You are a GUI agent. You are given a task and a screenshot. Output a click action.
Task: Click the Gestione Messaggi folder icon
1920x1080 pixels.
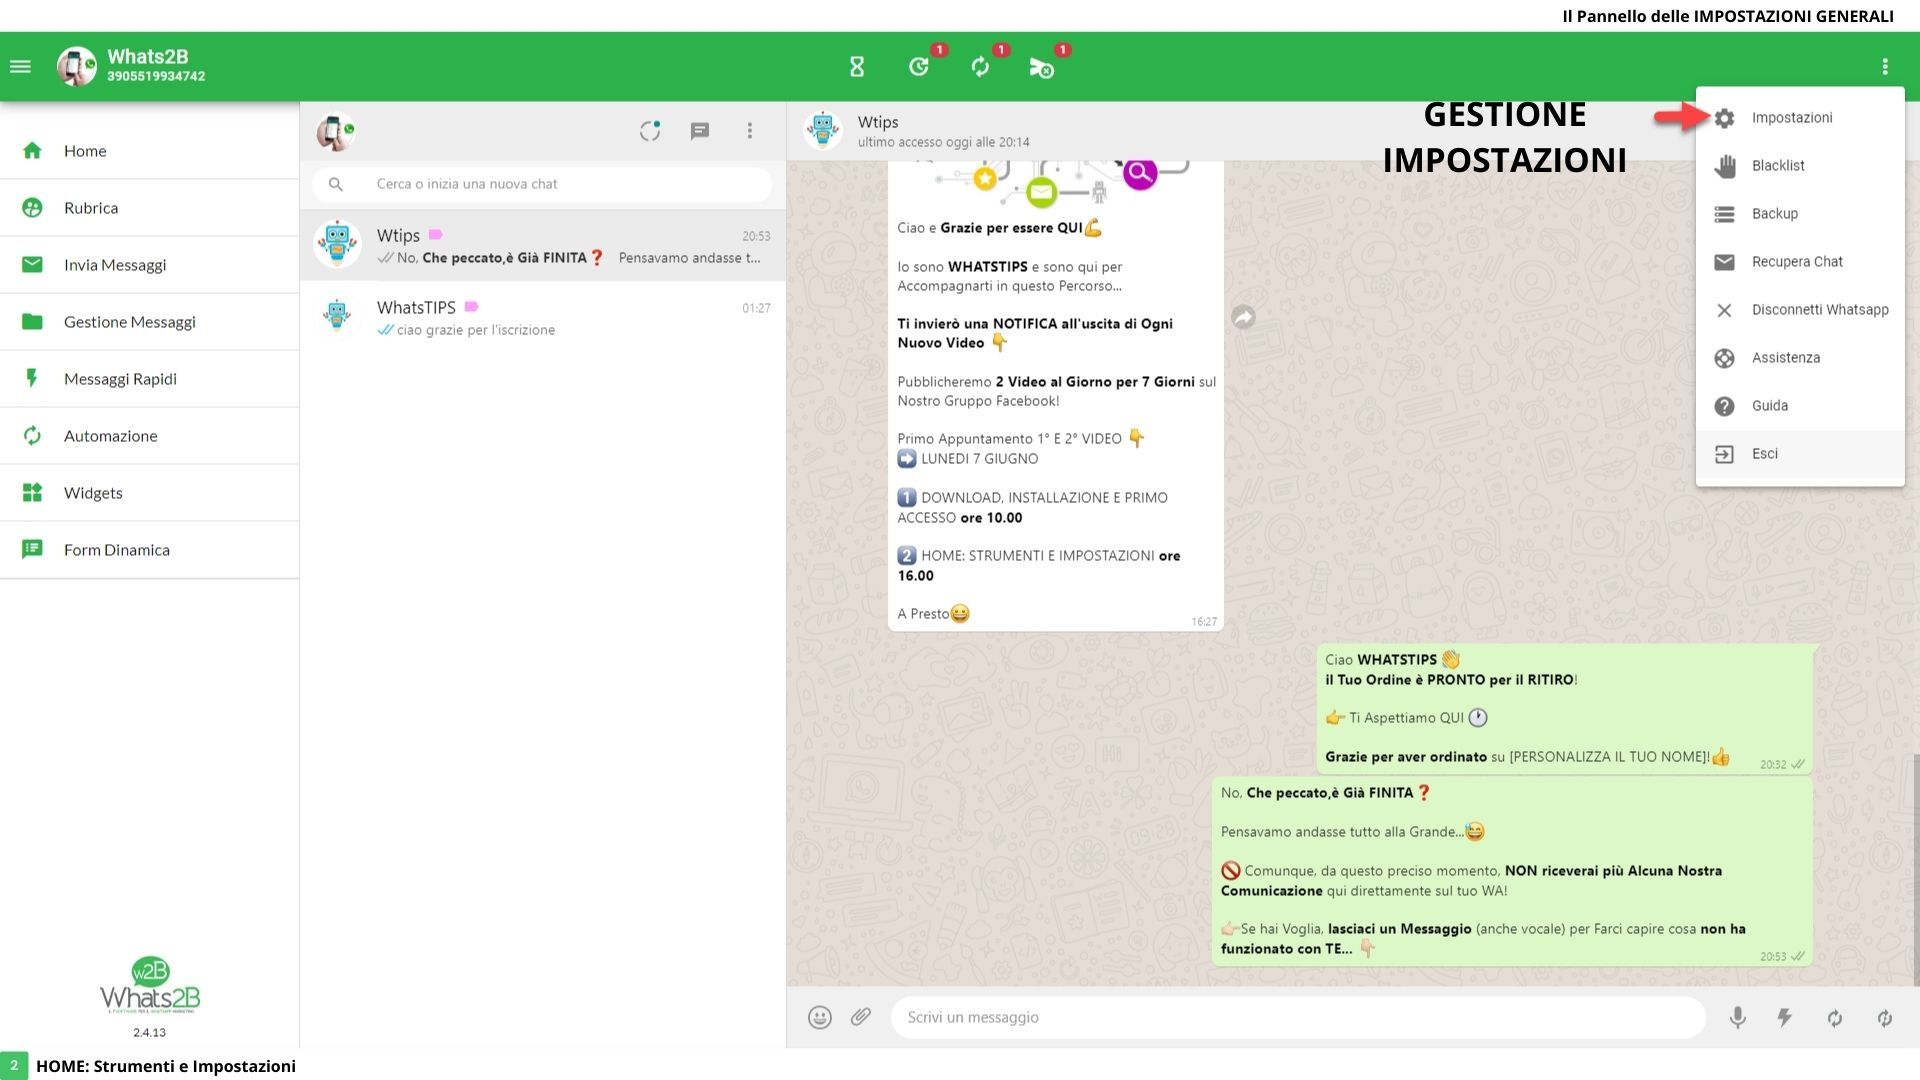click(32, 322)
